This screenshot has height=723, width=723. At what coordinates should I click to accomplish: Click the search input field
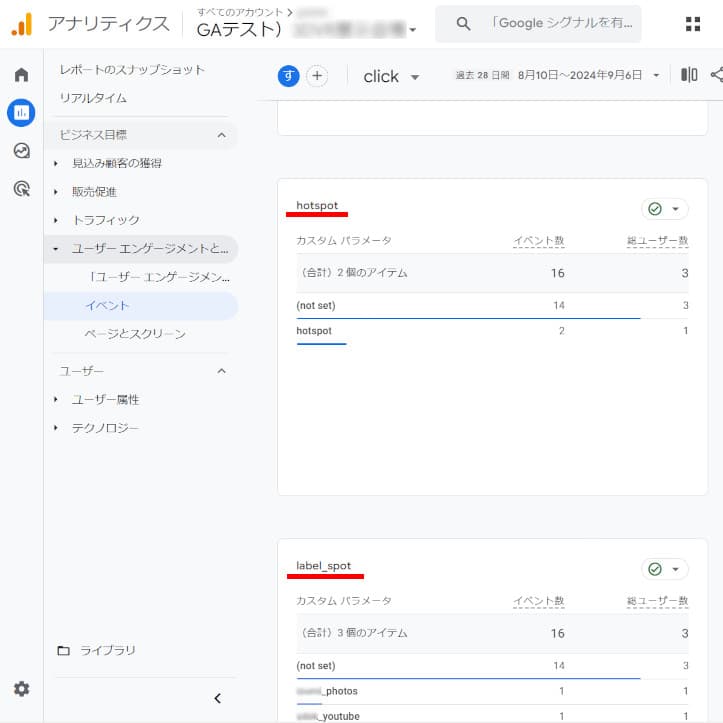point(560,23)
